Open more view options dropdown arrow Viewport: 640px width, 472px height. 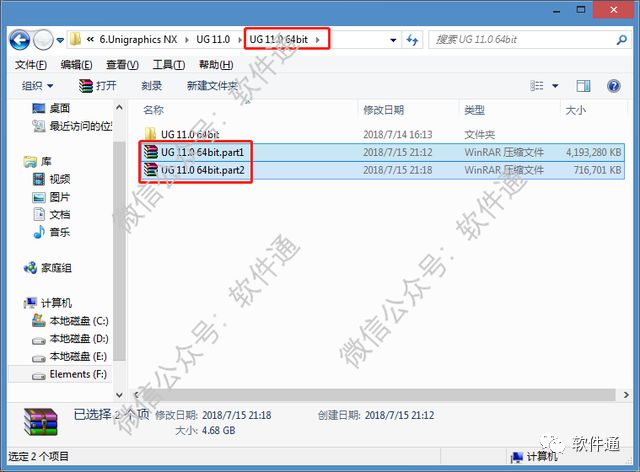click(x=555, y=86)
